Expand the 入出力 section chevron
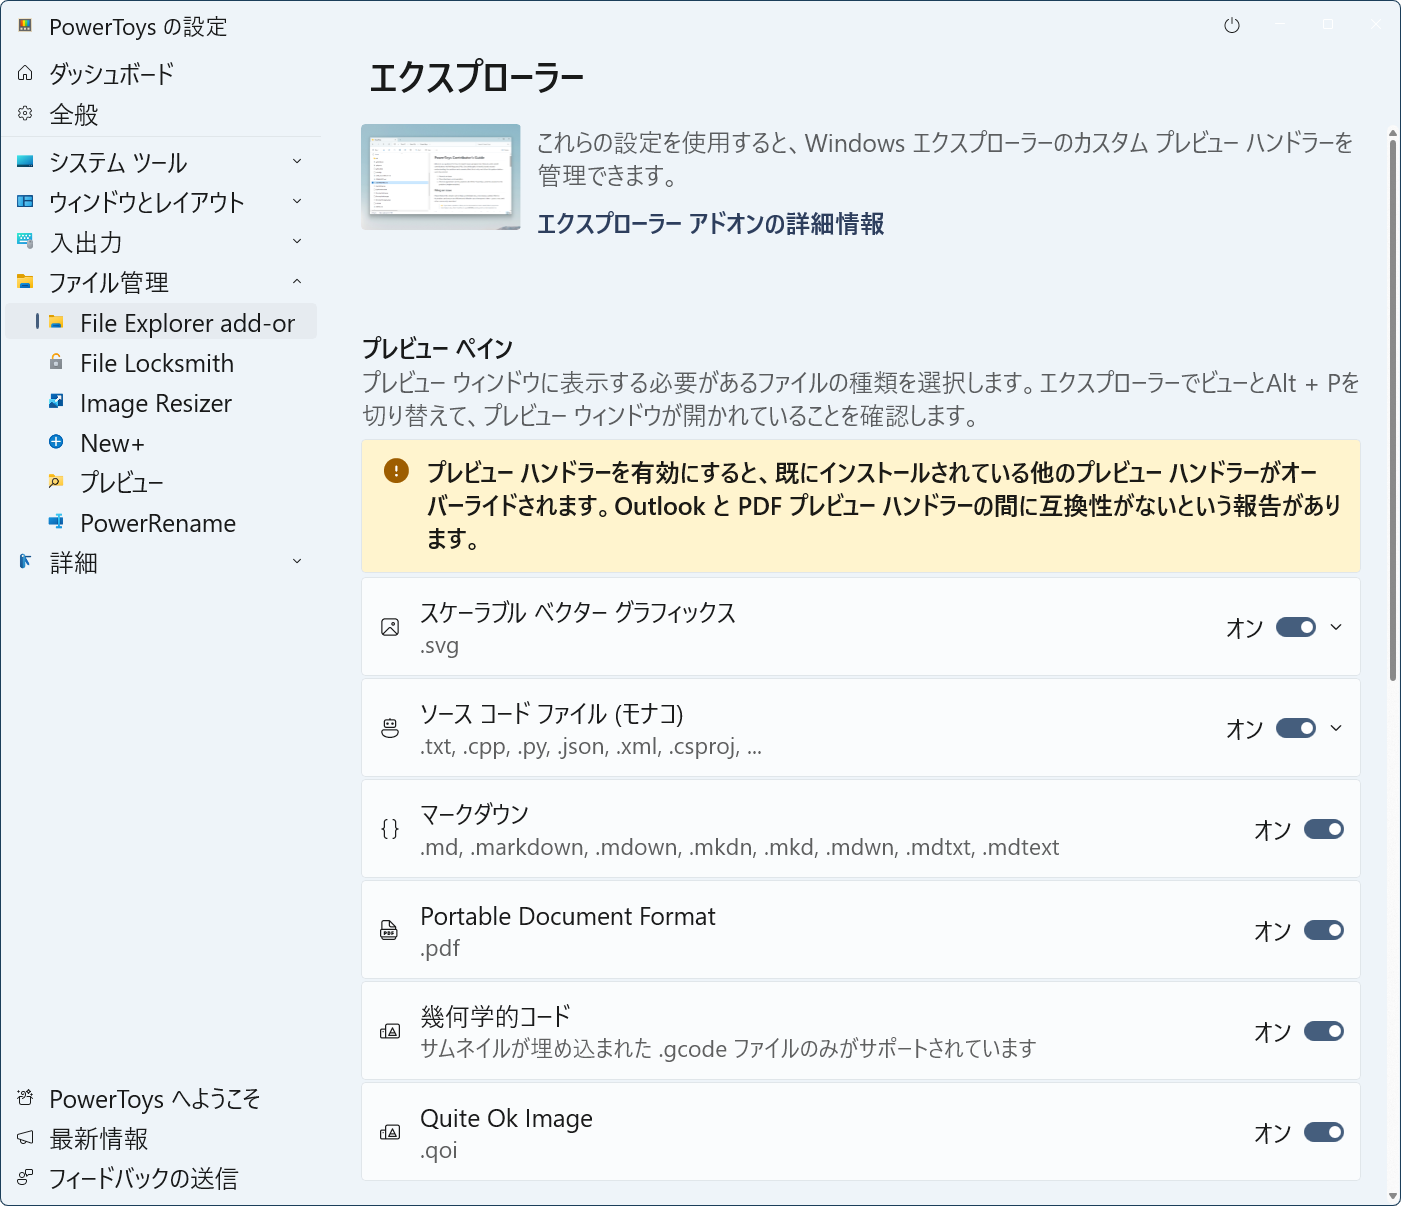The image size is (1401, 1206). click(297, 241)
